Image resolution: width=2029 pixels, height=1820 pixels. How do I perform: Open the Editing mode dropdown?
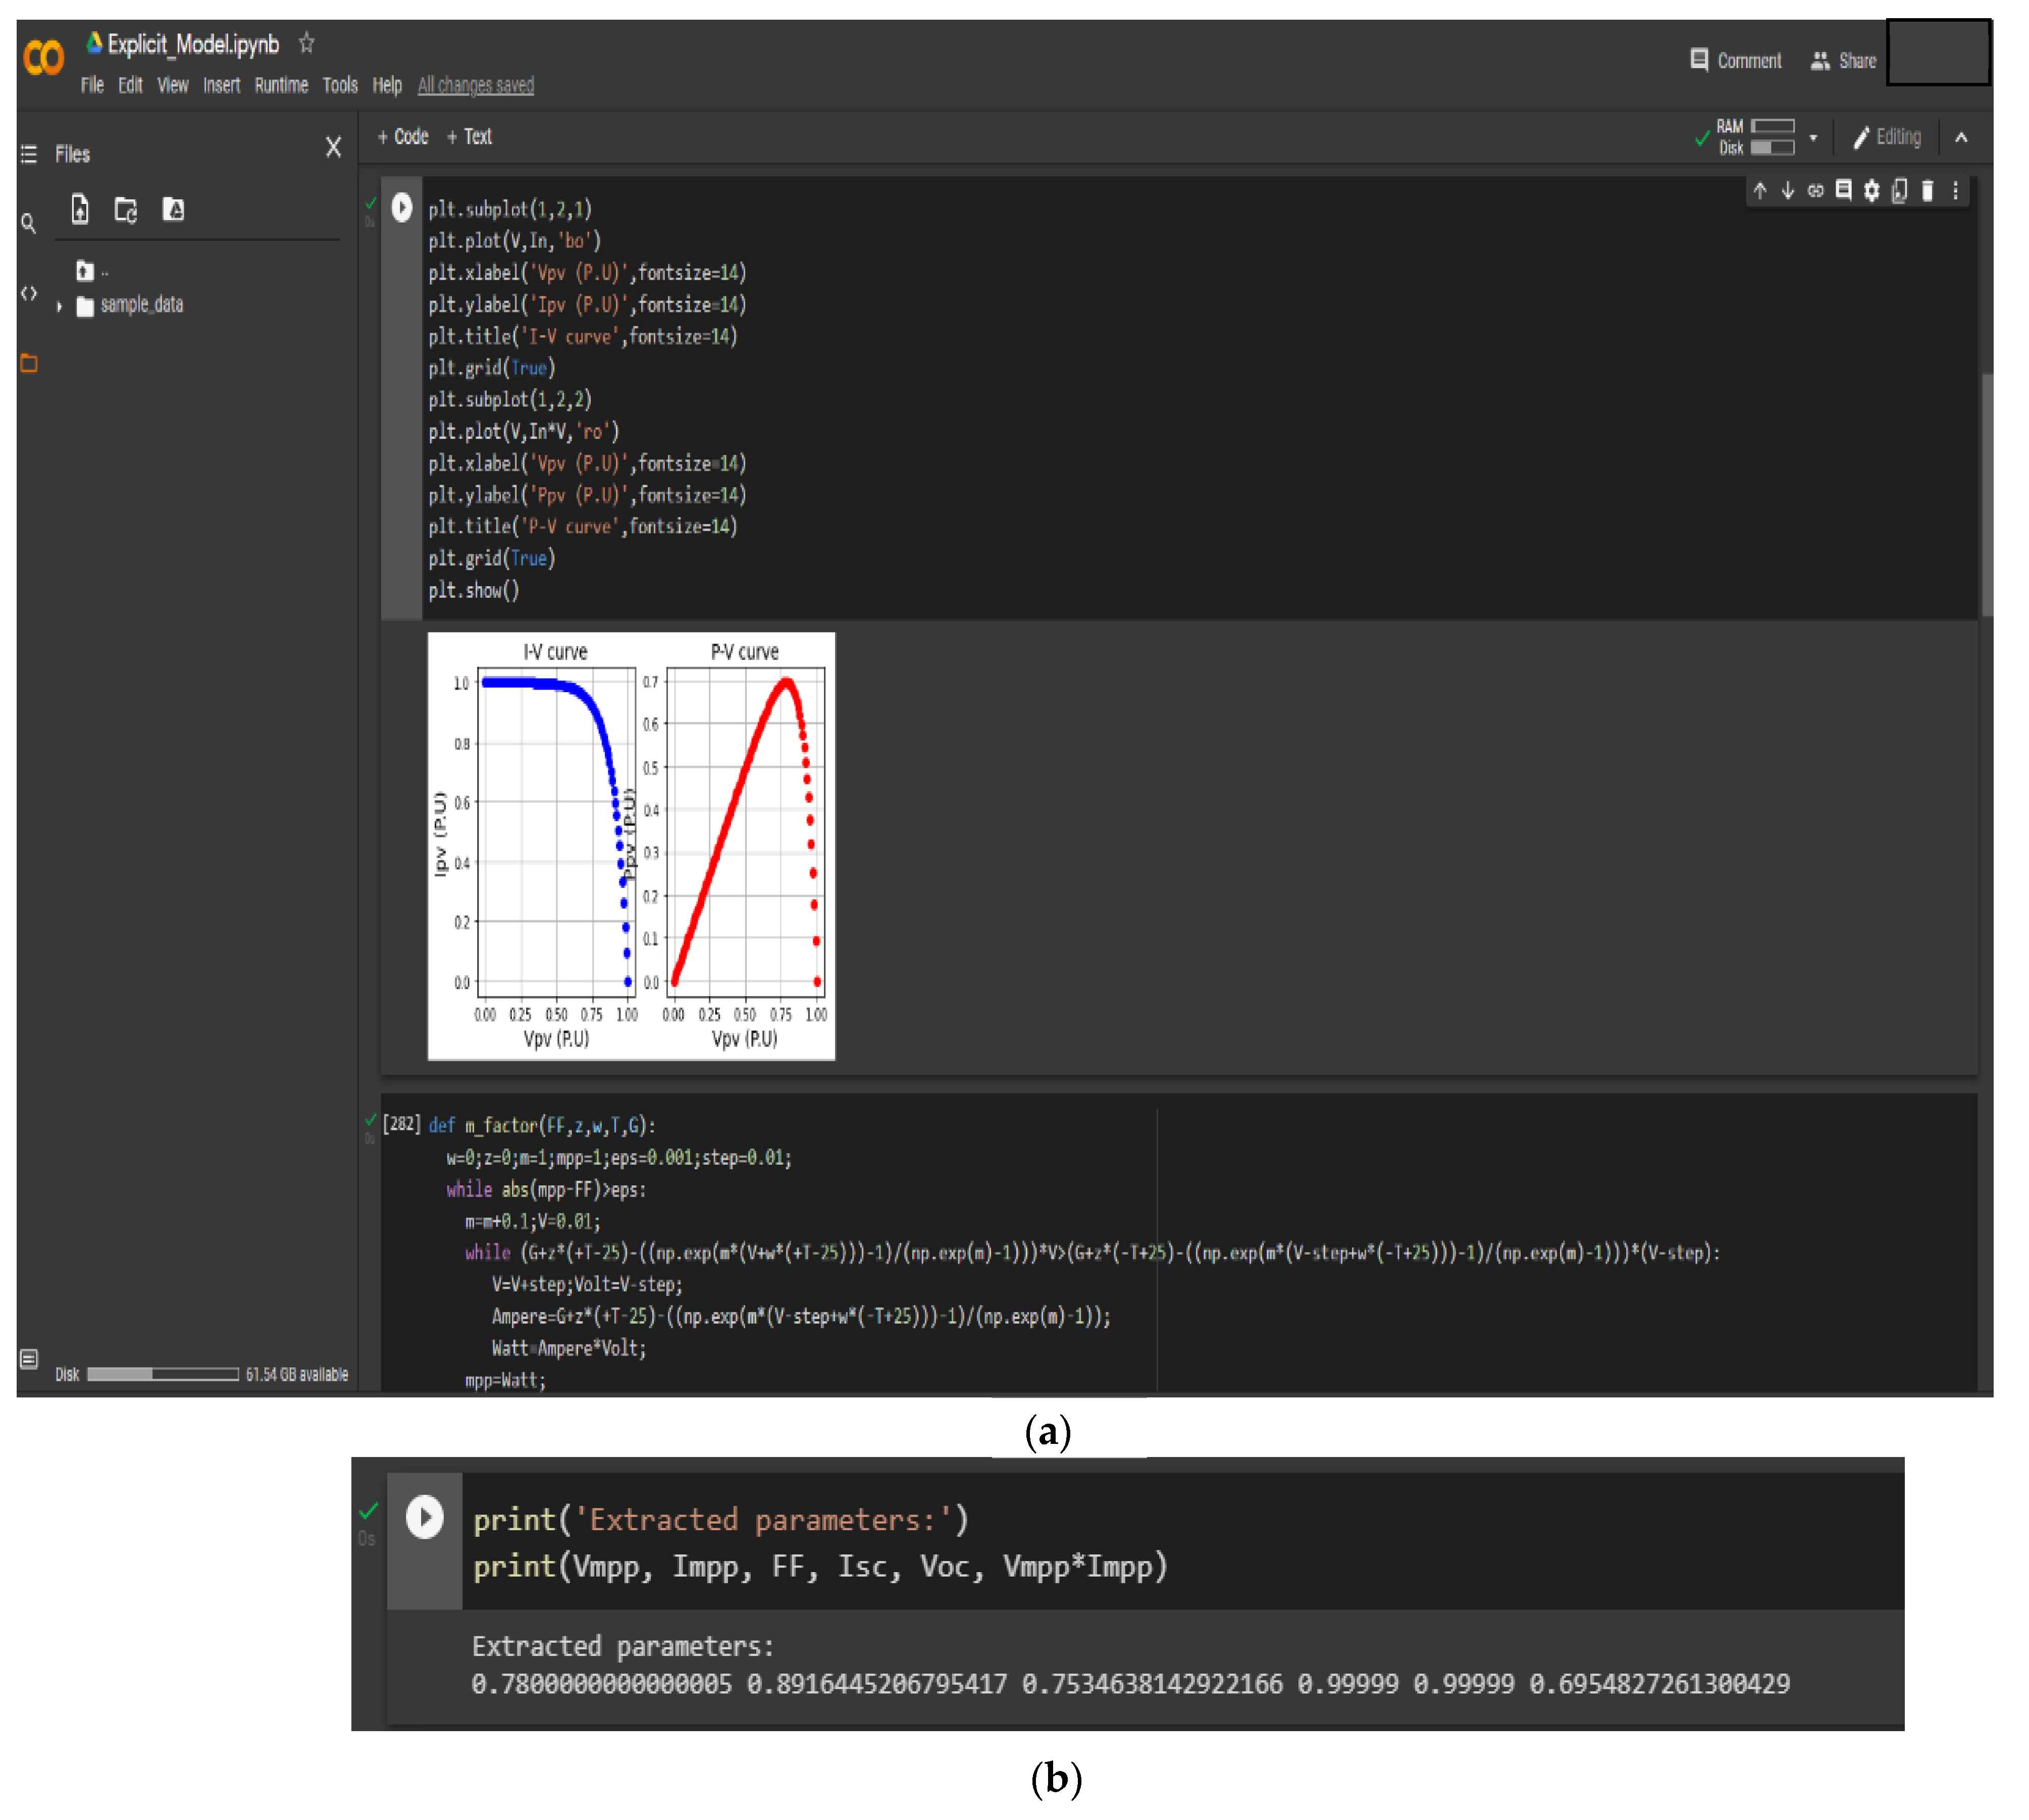coord(1887,138)
